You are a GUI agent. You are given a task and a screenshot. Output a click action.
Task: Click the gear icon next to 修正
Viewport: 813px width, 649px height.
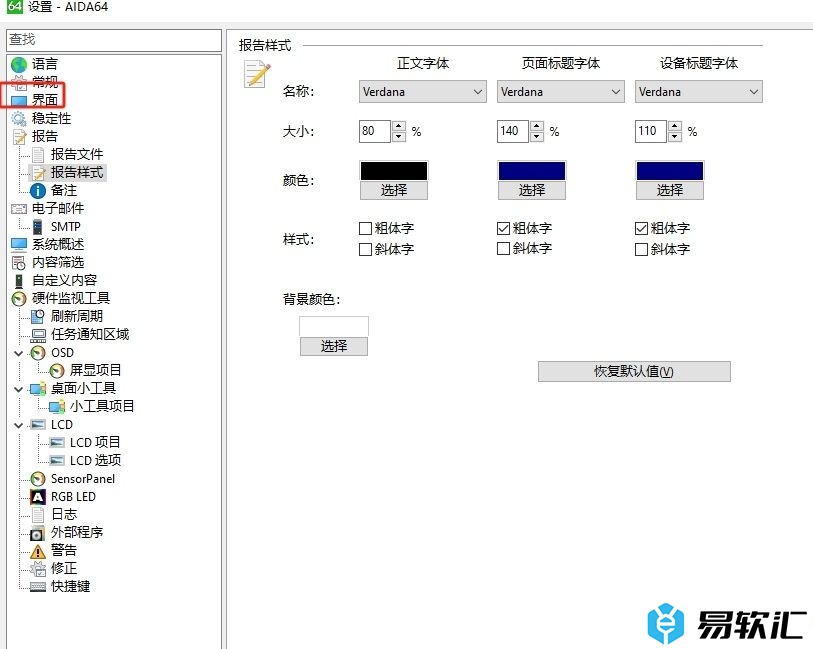38,569
